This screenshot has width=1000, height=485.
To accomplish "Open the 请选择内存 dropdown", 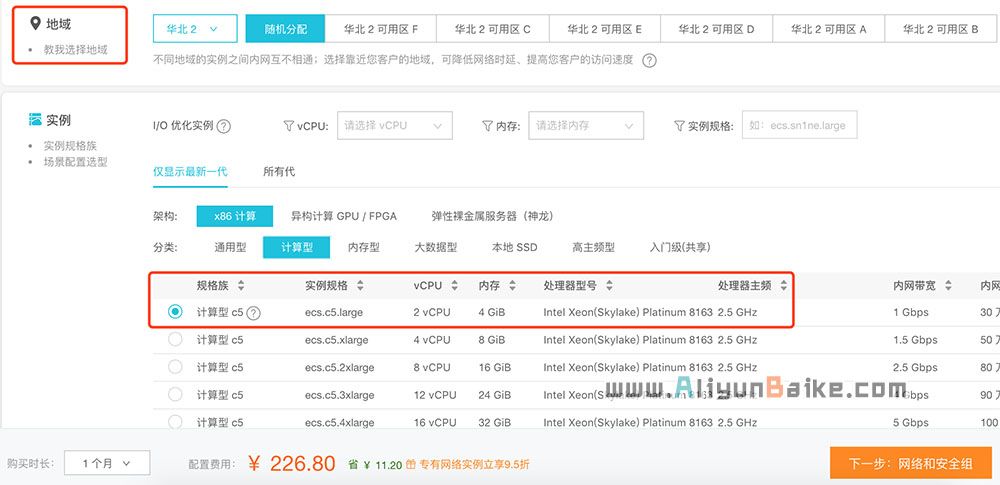I will (585, 125).
